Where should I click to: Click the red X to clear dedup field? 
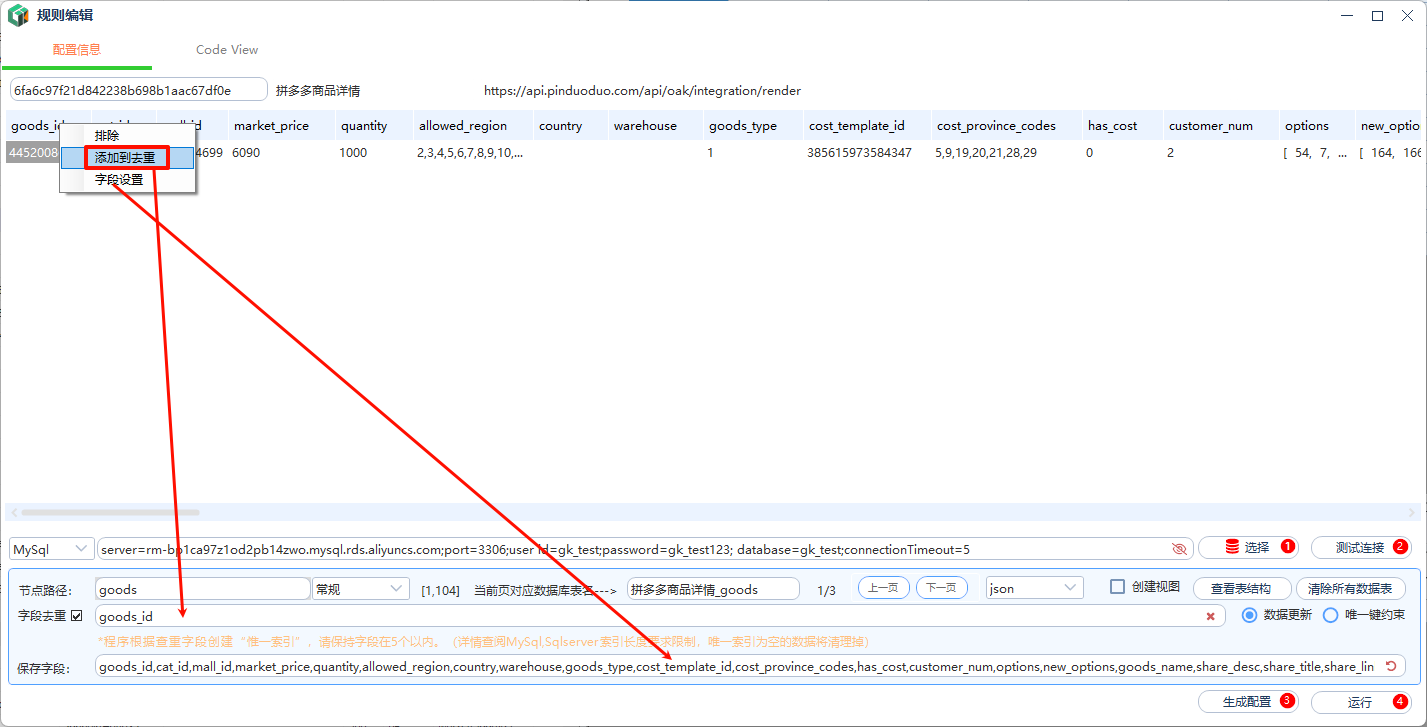(x=1210, y=616)
